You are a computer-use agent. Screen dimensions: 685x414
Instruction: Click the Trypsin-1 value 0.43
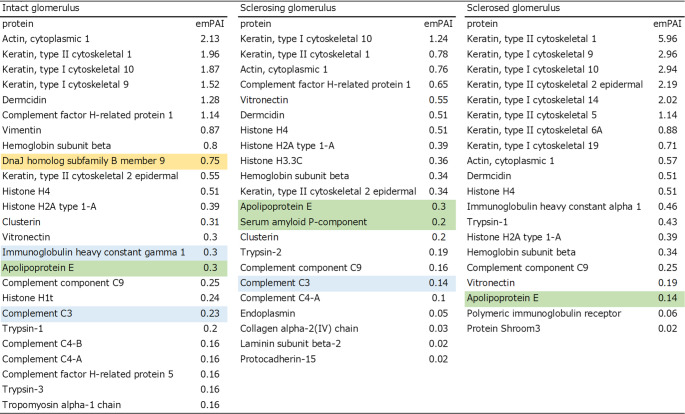click(668, 222)
